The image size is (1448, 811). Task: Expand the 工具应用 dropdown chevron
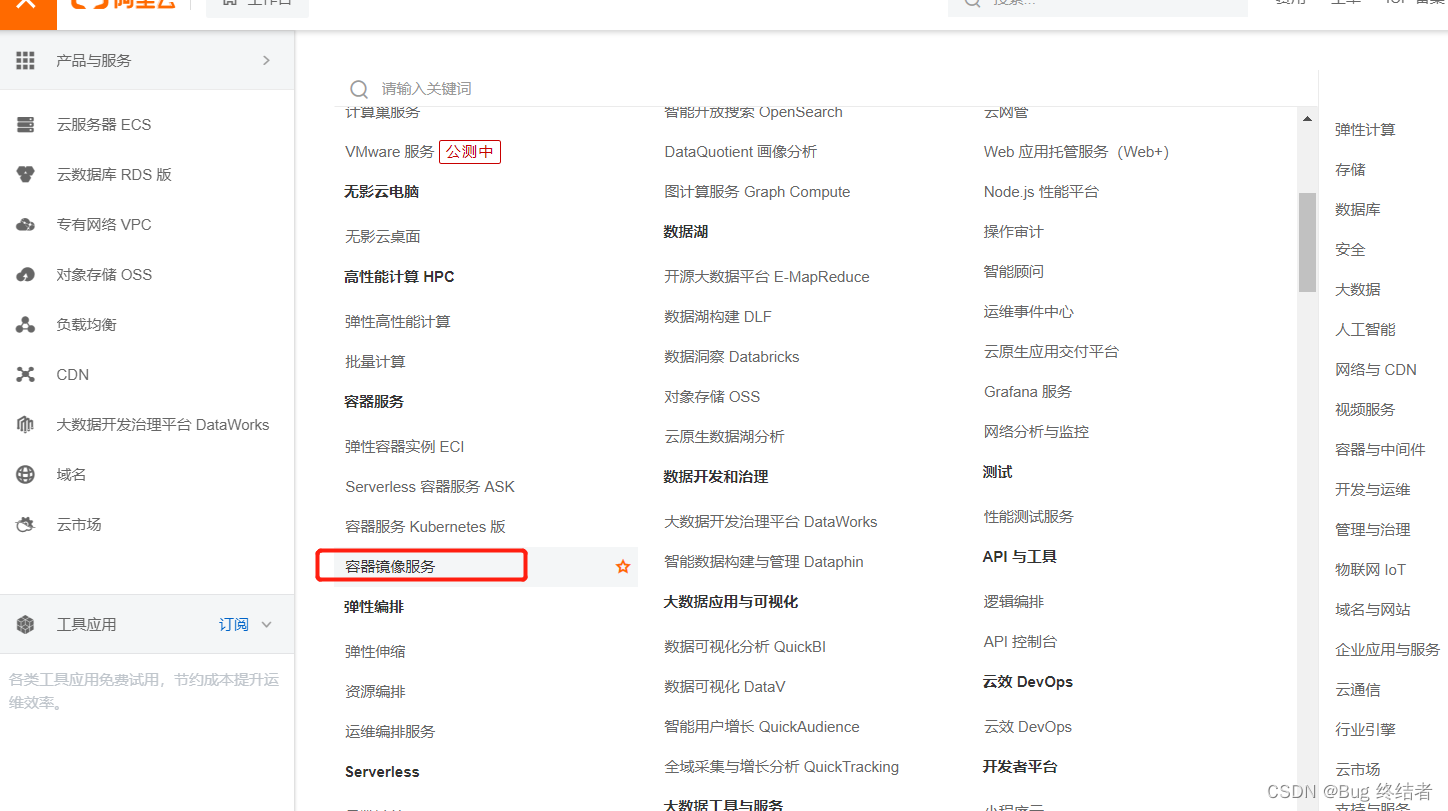[266, 625]
